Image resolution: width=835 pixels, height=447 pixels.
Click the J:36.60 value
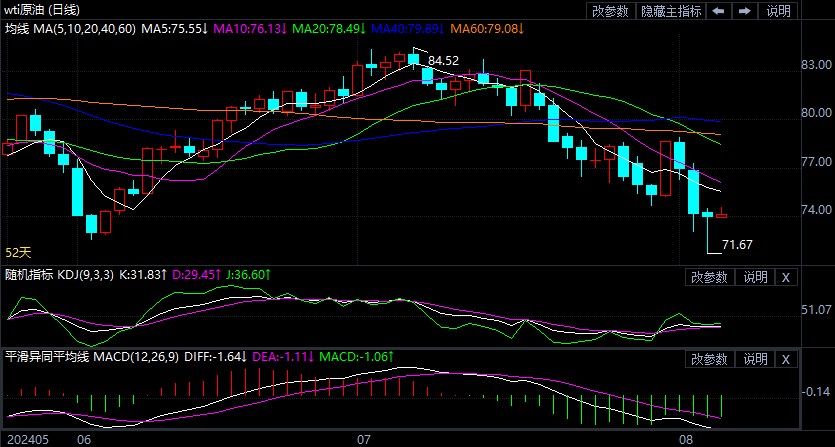coord(249,275)
